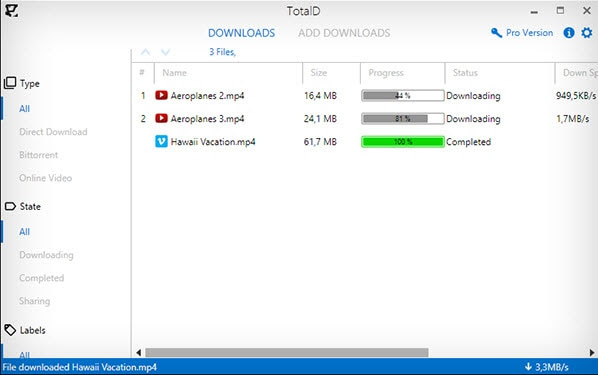Viewport: 598px width, 375px height.
Task: Filter by Downloading state
Action: [x=46, y=255]
